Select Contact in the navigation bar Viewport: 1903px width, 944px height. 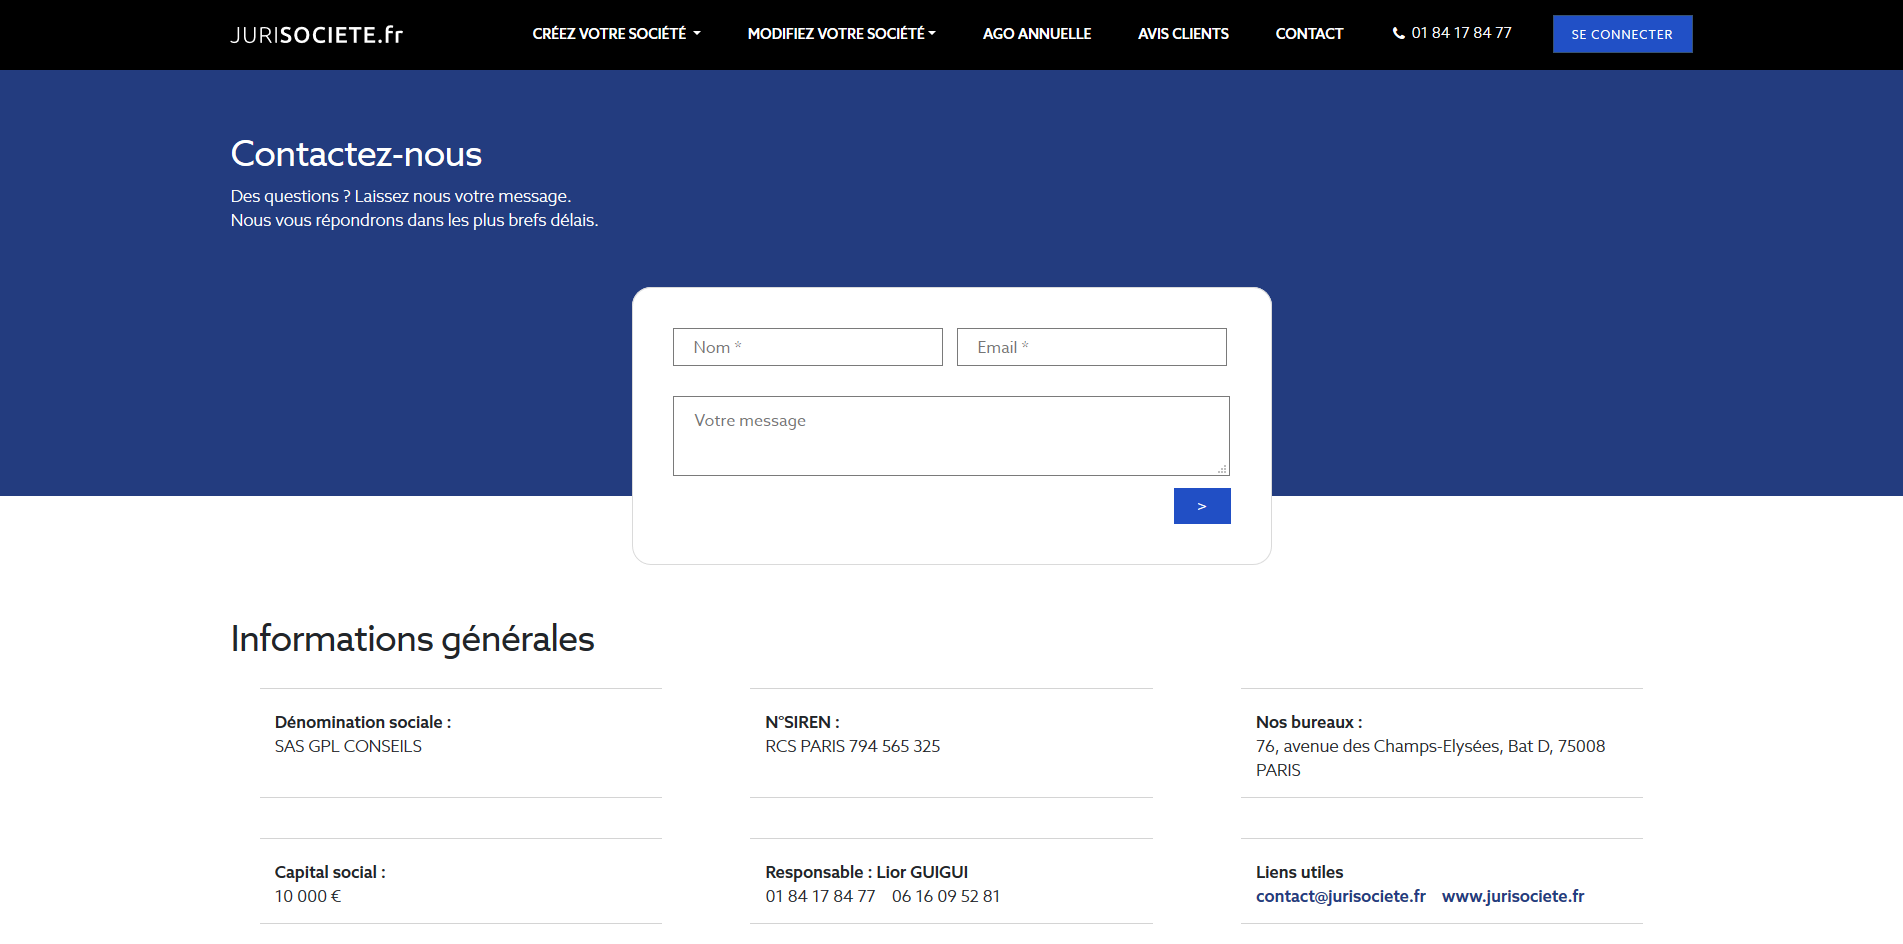(x=1309, y=34)
